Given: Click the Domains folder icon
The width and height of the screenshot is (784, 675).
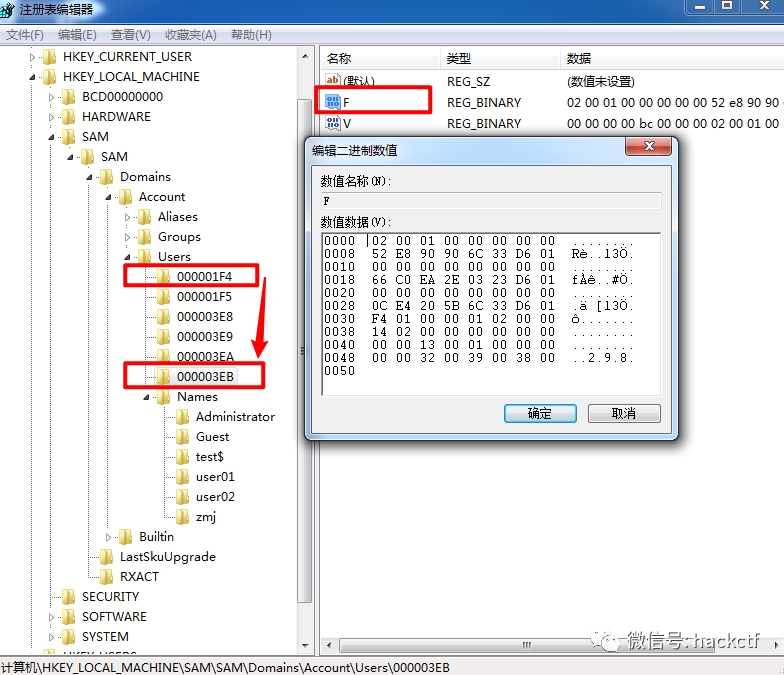Looking at the screenshot, I should pos(106,177).
